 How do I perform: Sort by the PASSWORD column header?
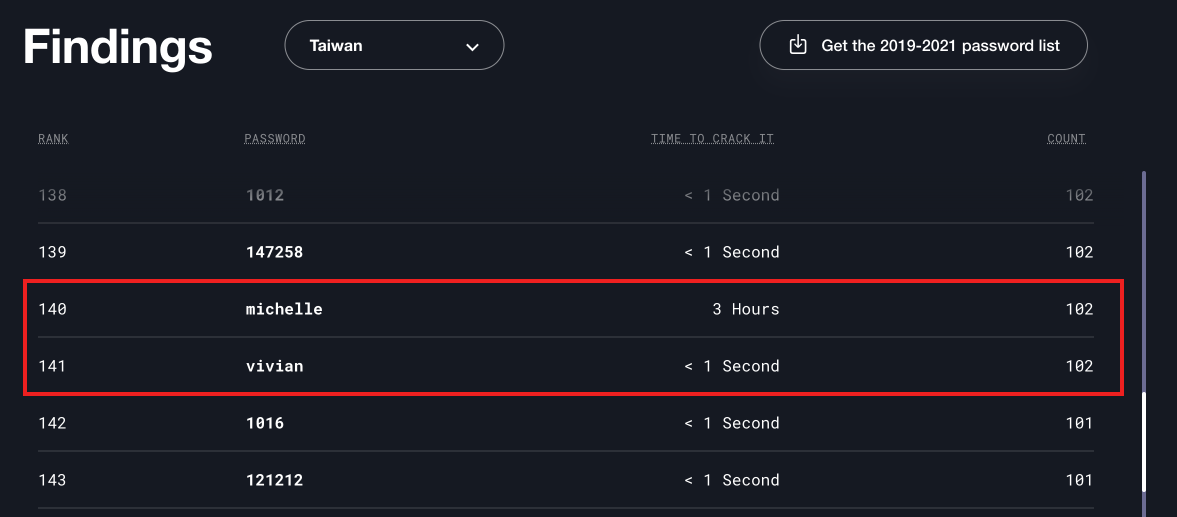pos(275,139)
